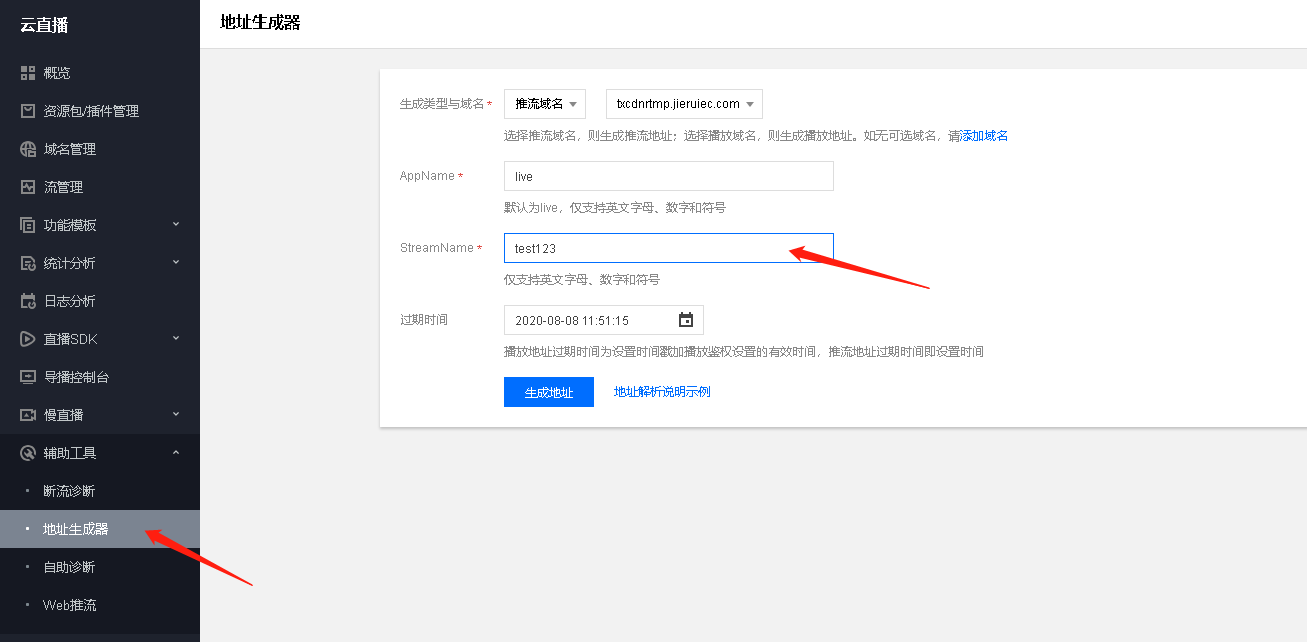This screenshot has width=1307, height=642.
Task: Expand the 直播SDK submenu chevron
Action: (x=176, y=338)
